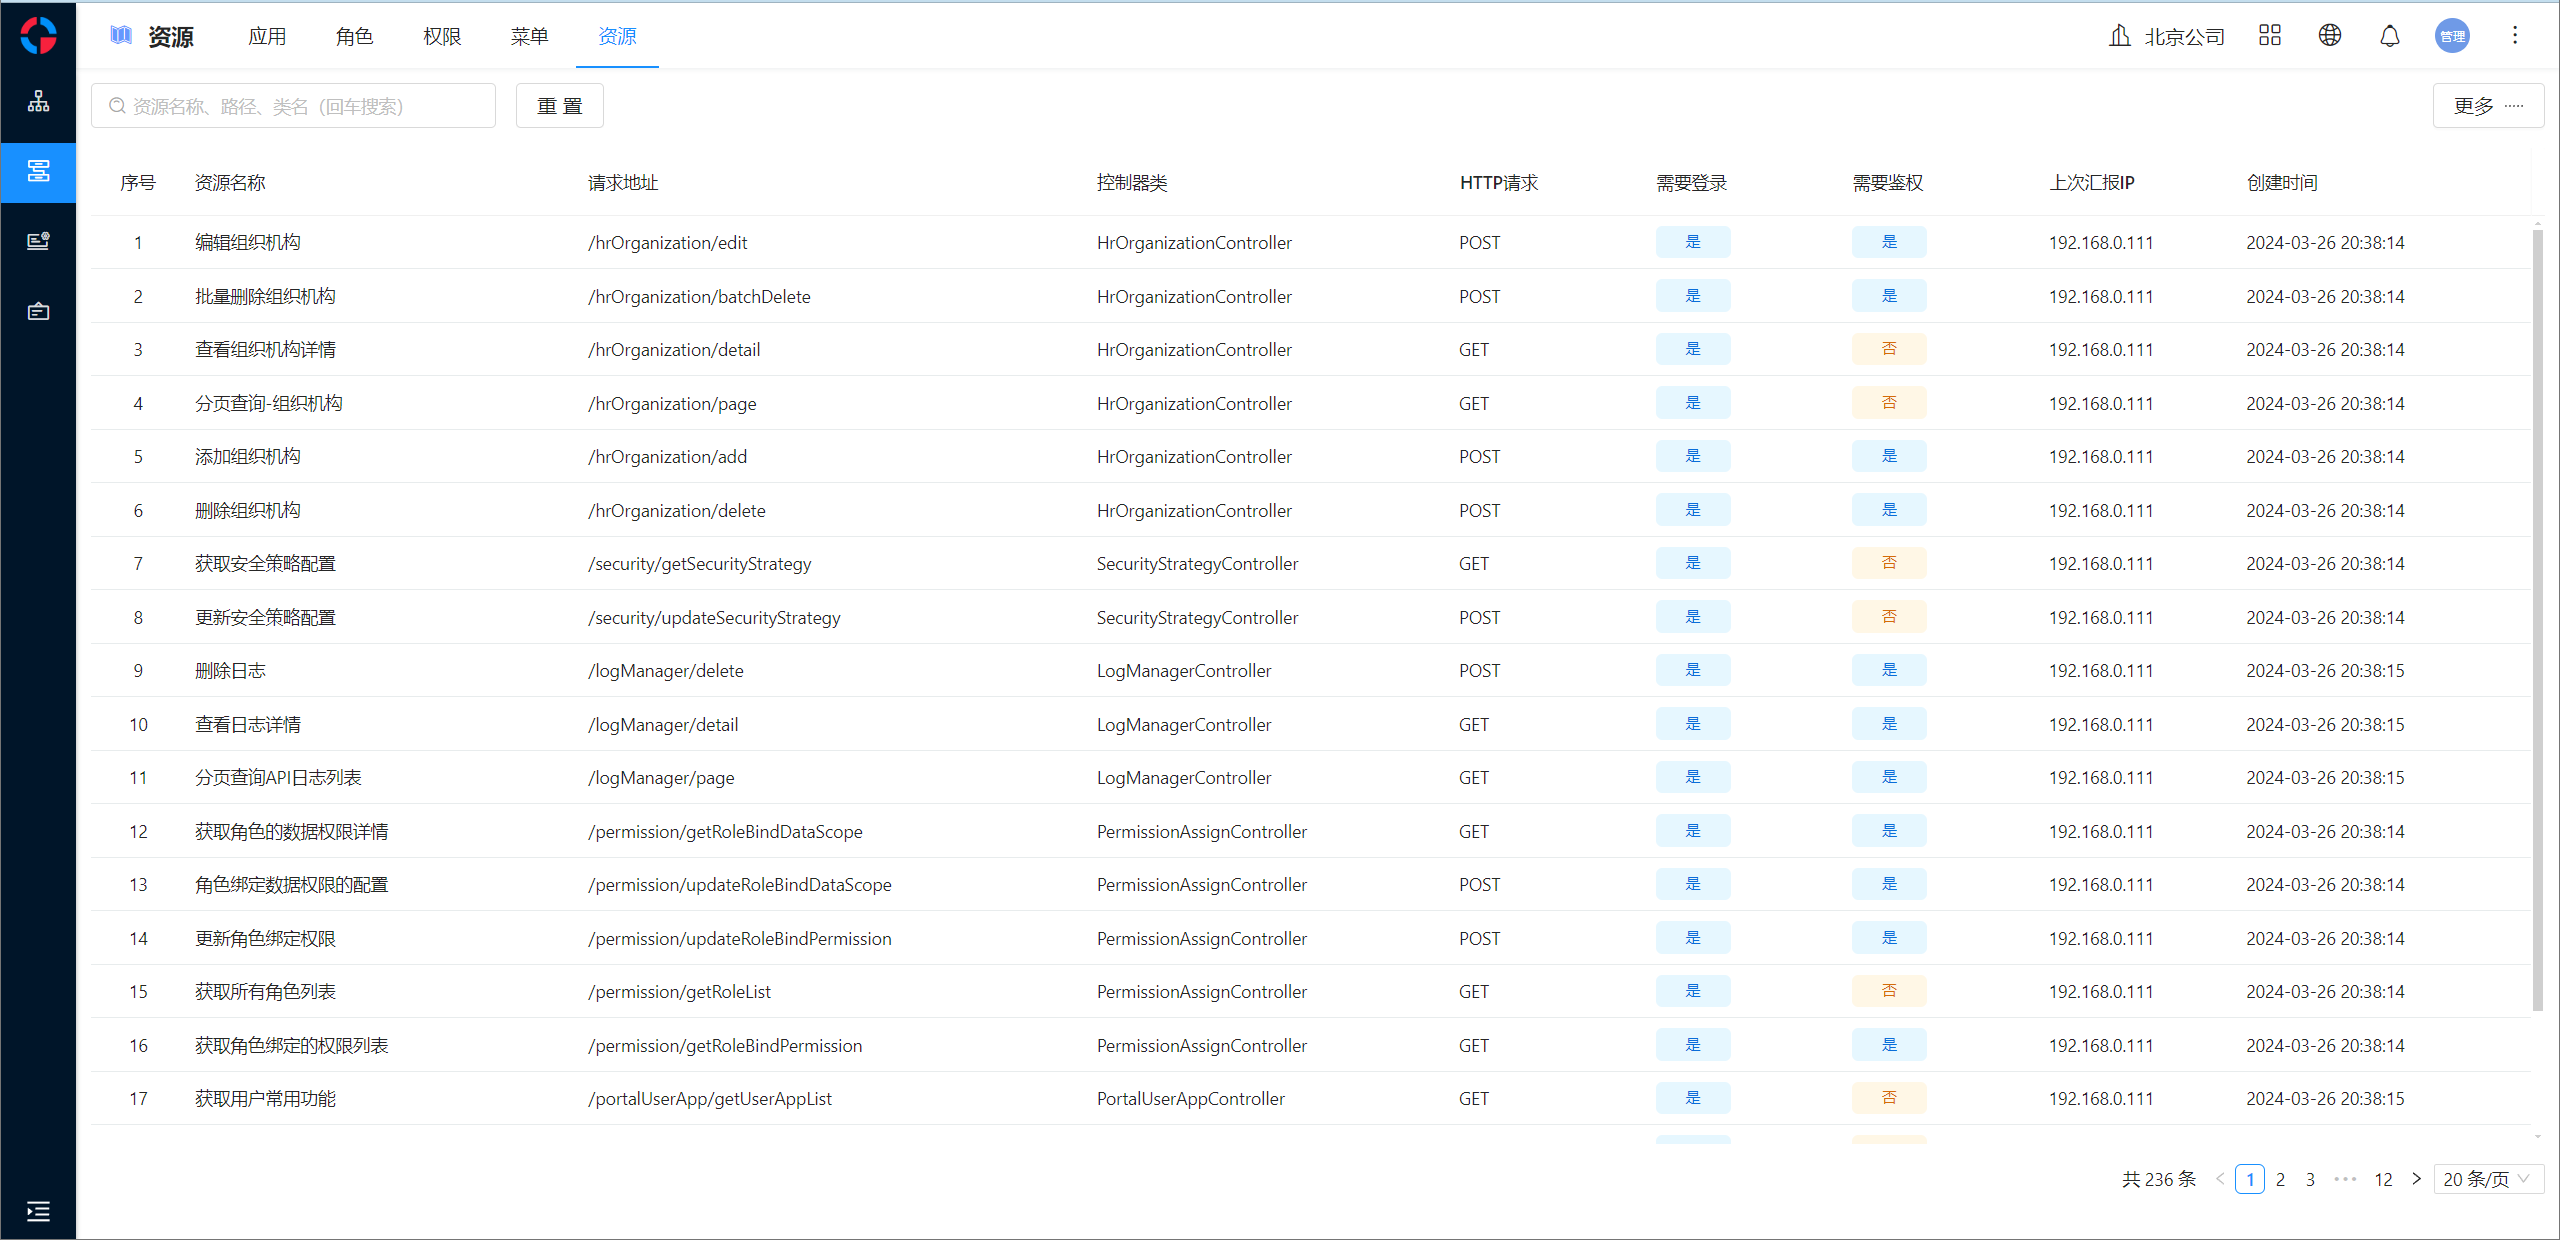
Task: Open the briefcase icon in sidebar
Action: 38,312
